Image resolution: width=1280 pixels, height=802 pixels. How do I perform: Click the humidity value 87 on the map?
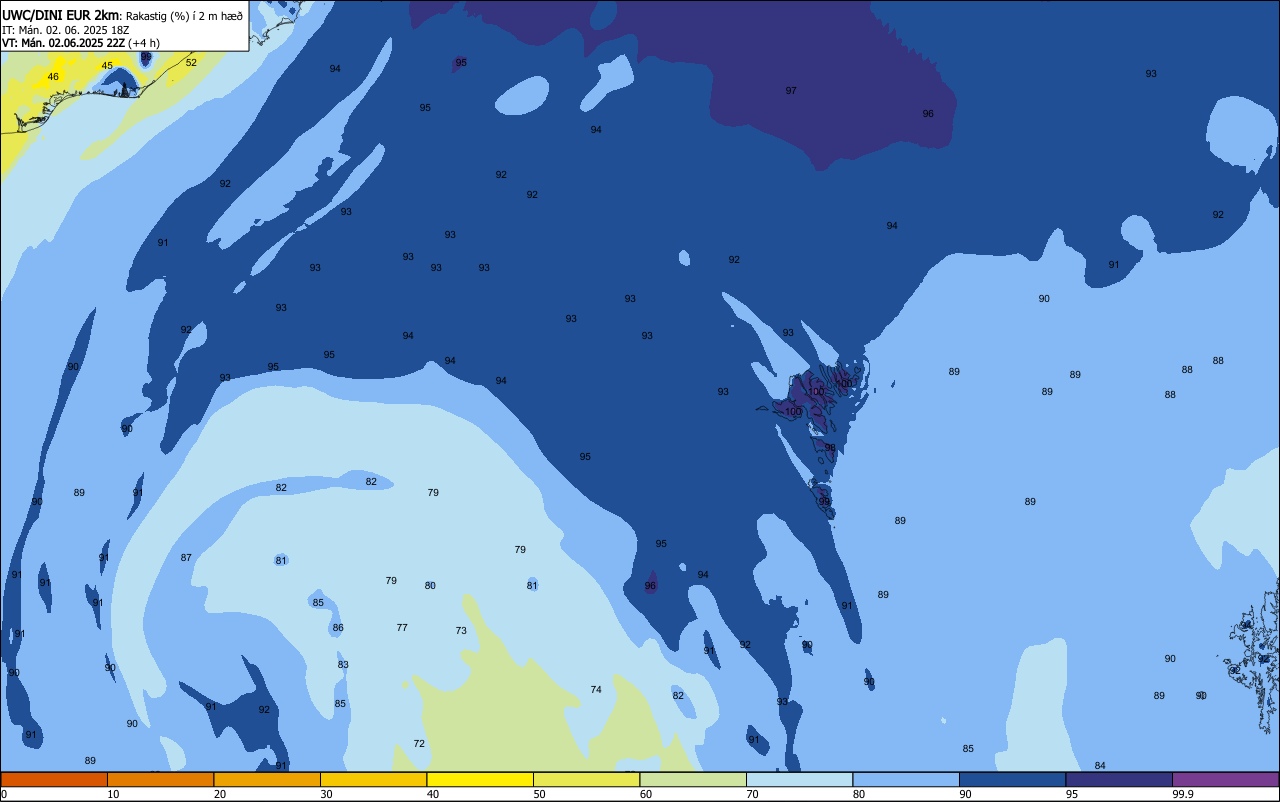[x=186, y=558]
